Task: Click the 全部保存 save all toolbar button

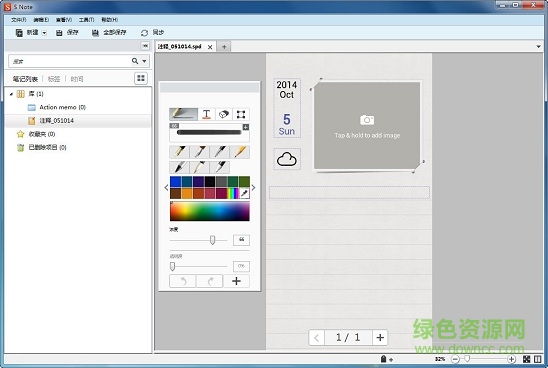Action: (109, 33)
